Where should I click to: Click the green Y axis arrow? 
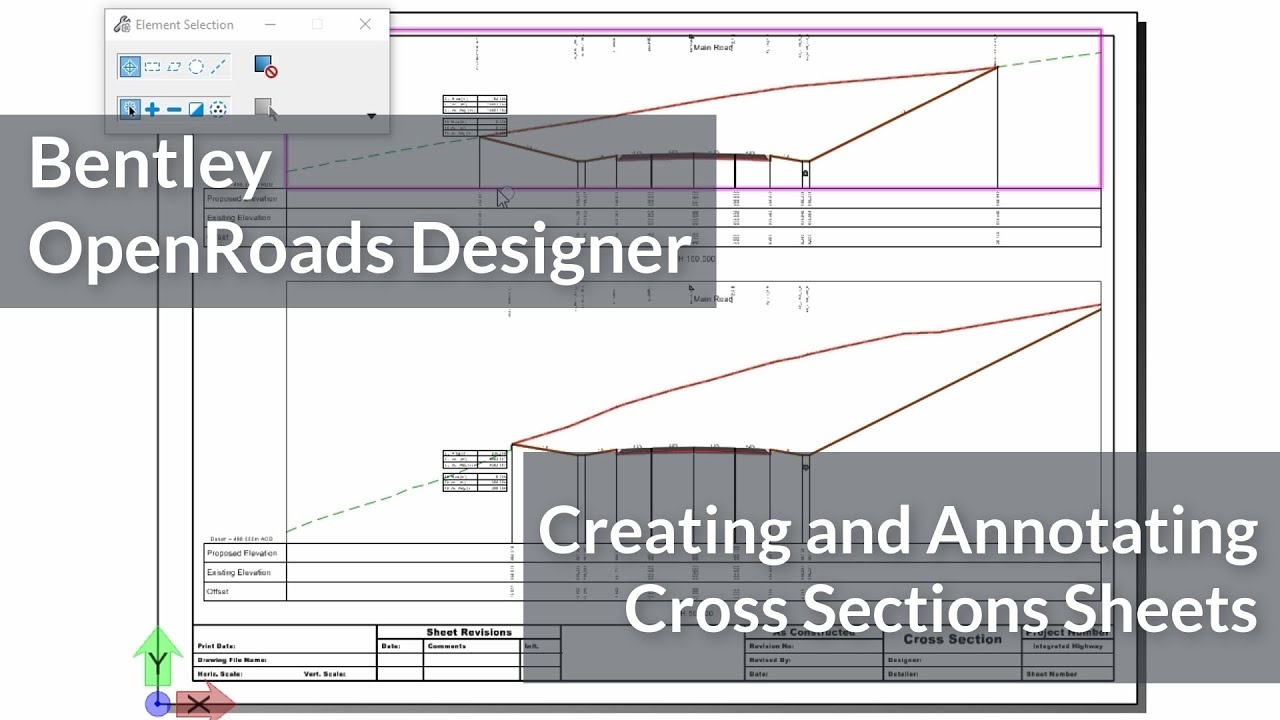click(158, 657)
